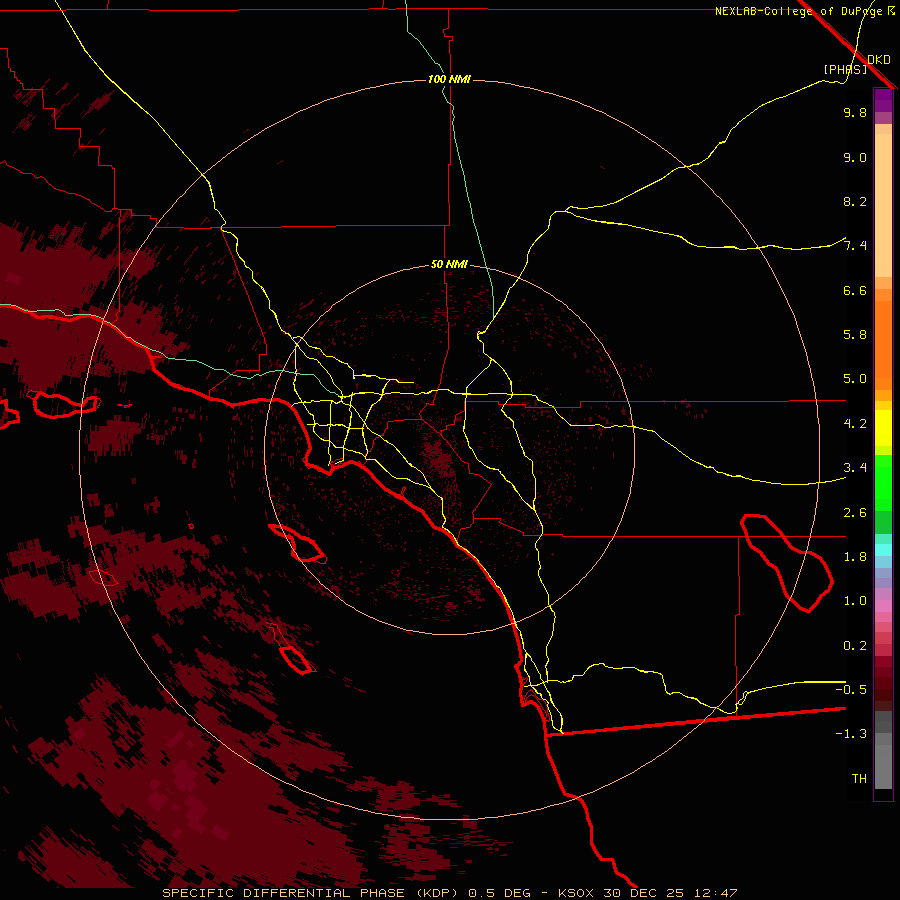
Task: Click the KSOX station identifier
Action: pos(577,893)
